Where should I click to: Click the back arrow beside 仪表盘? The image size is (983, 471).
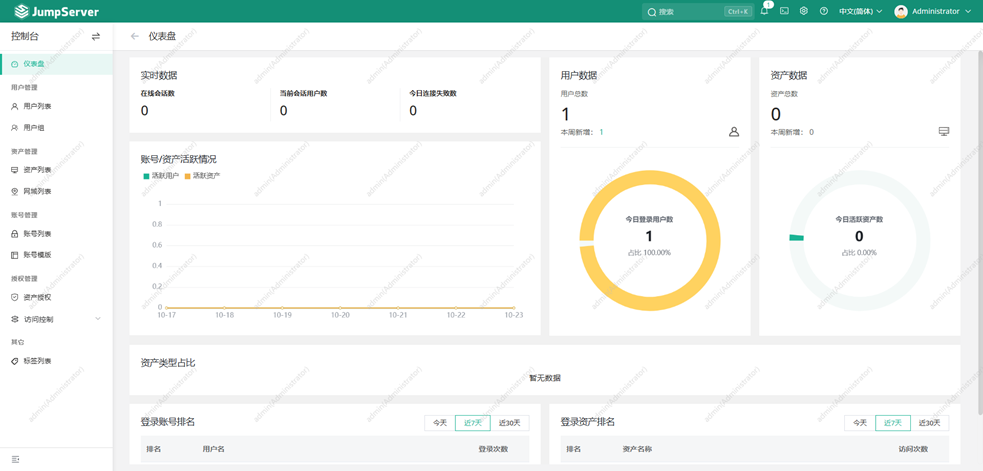135,37
